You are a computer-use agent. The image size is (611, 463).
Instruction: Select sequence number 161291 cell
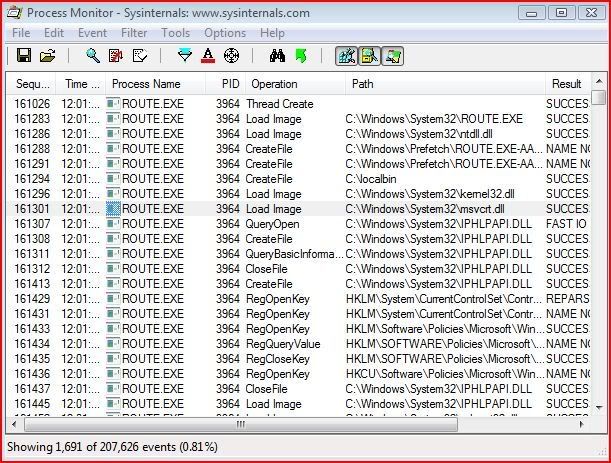pos(32,164)
